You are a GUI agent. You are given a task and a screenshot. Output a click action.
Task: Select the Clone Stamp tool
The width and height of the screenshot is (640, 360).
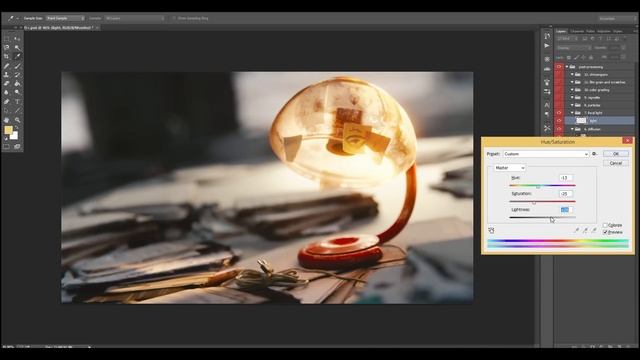click(x=7, y=75)
